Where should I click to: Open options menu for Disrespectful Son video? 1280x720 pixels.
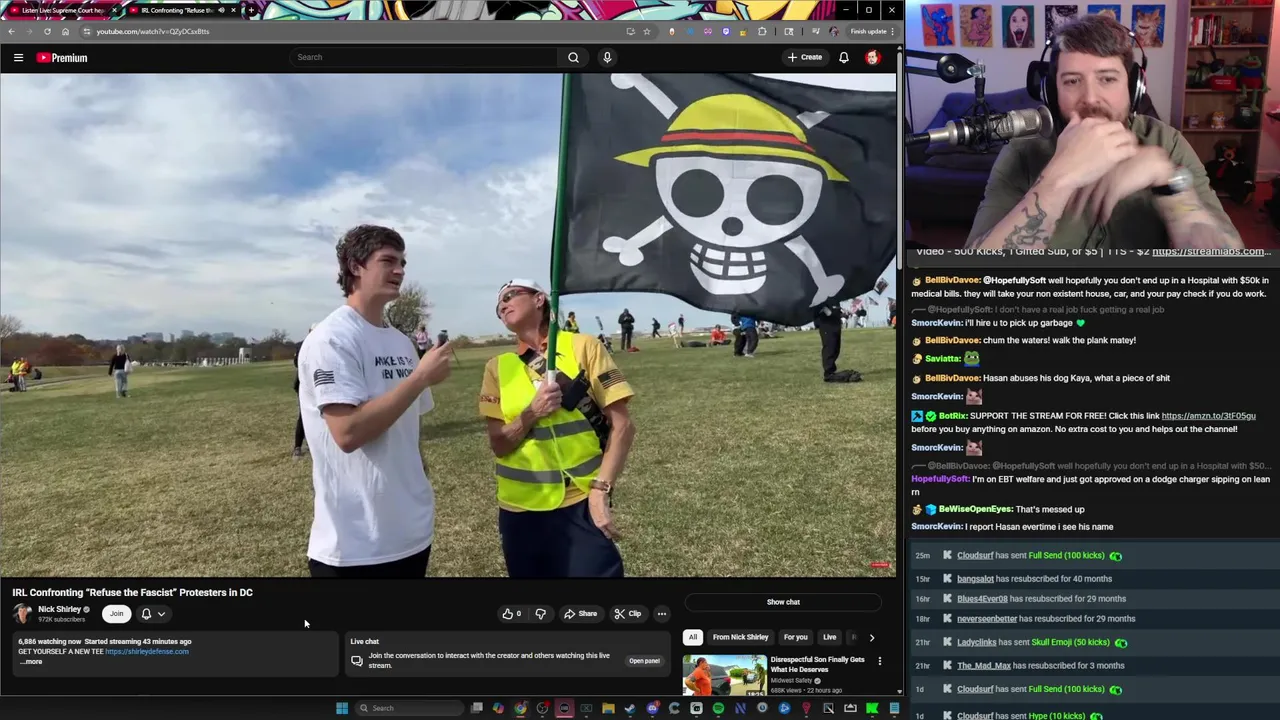click(879, 661)
